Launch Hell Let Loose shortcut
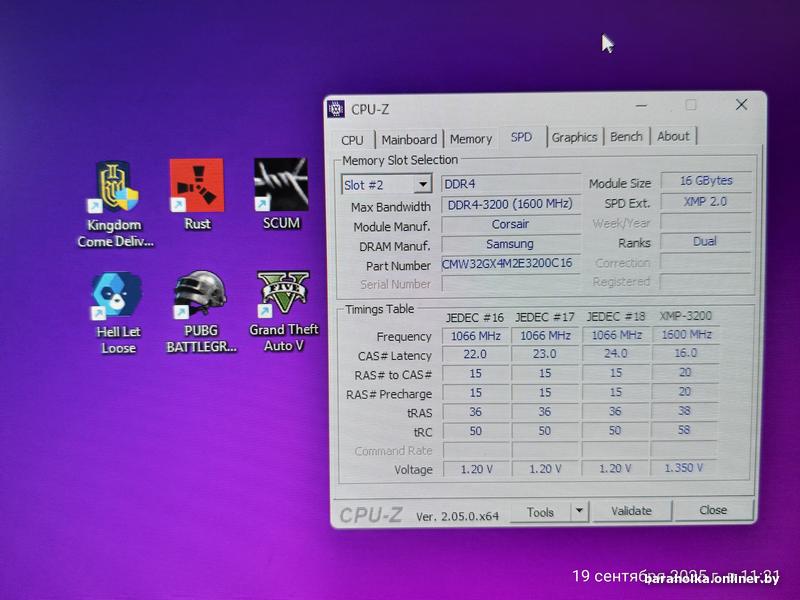This screenshot has width=800, height=600. [118, 298]
